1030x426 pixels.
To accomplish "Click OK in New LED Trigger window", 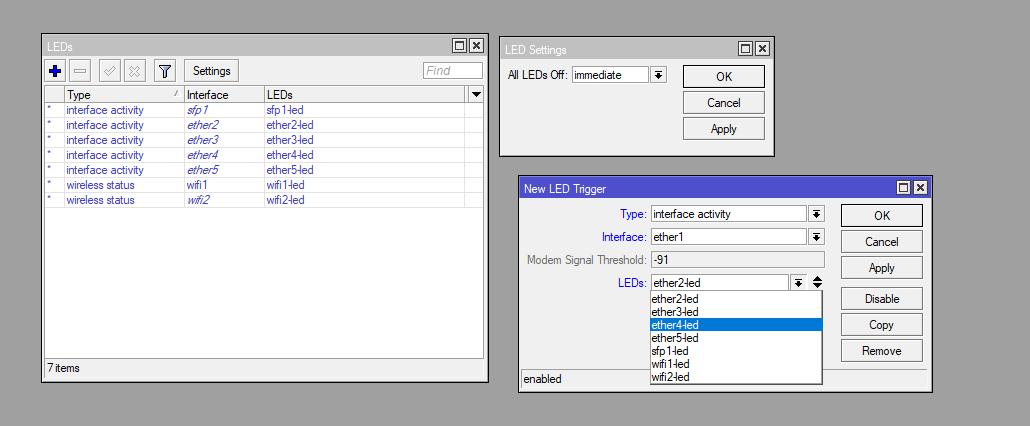I will click(882, 215).
